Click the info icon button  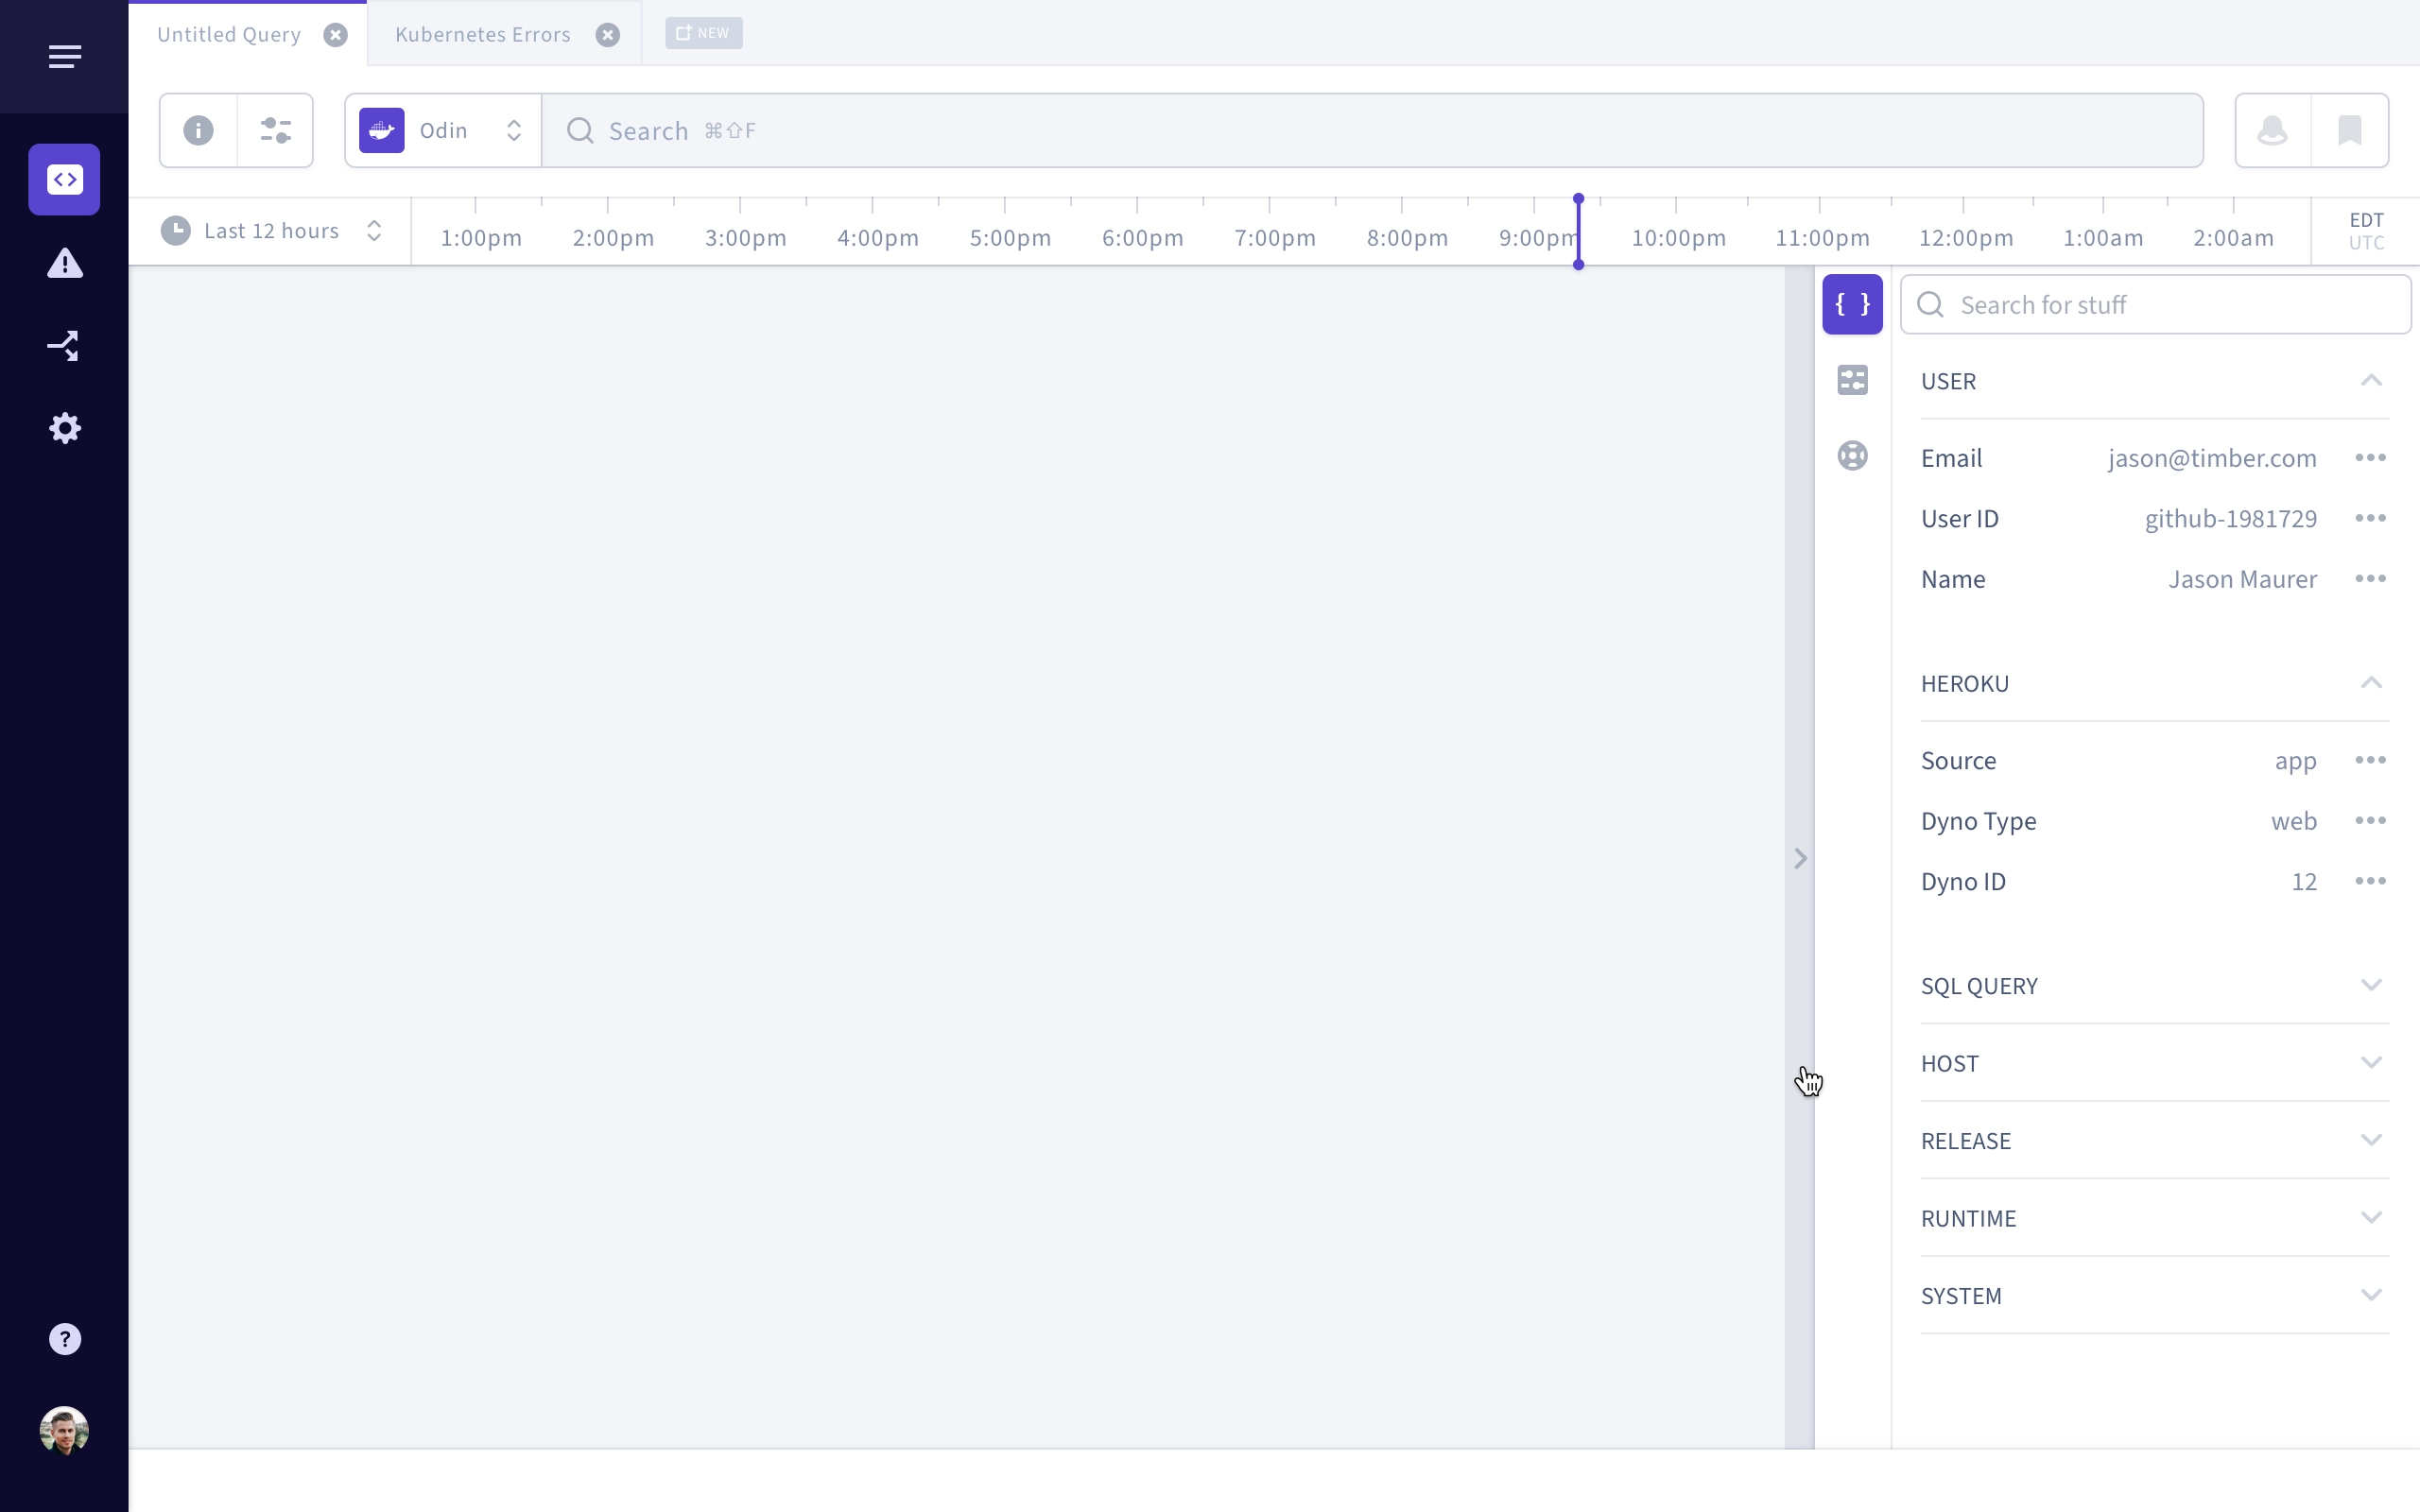[198, 130]
